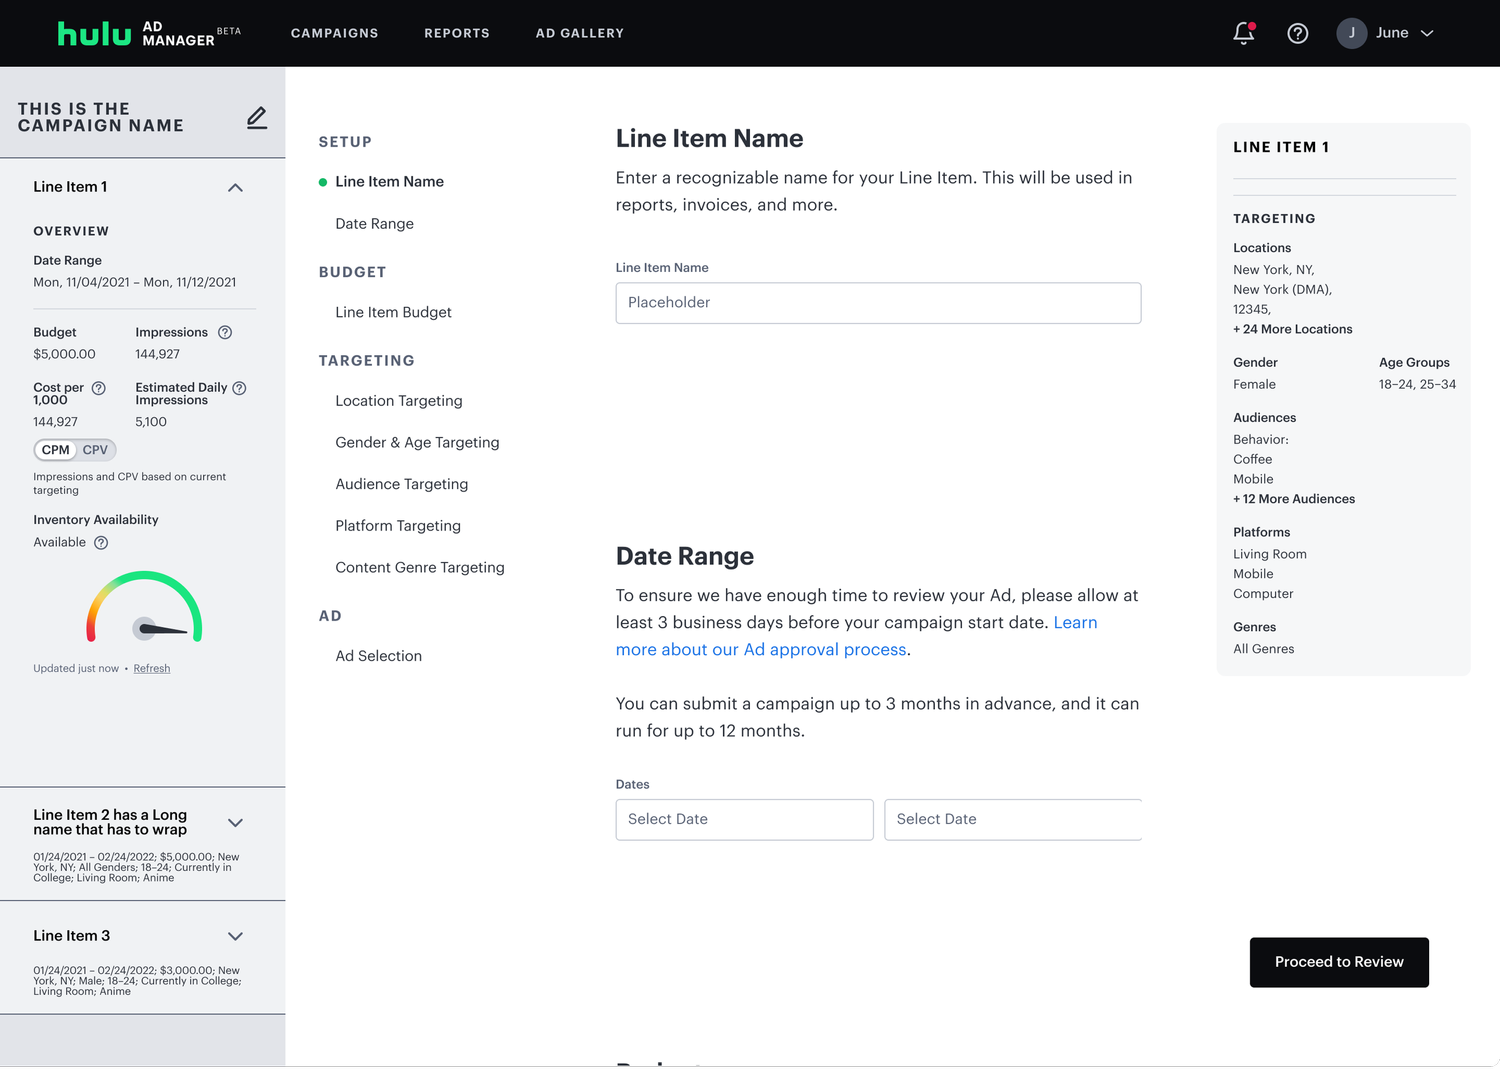Image resolution: width=1500 pixels, height=1073 pixels.
Task: Click the Inventory Availability help icon
Action: [x=101, y=543]
